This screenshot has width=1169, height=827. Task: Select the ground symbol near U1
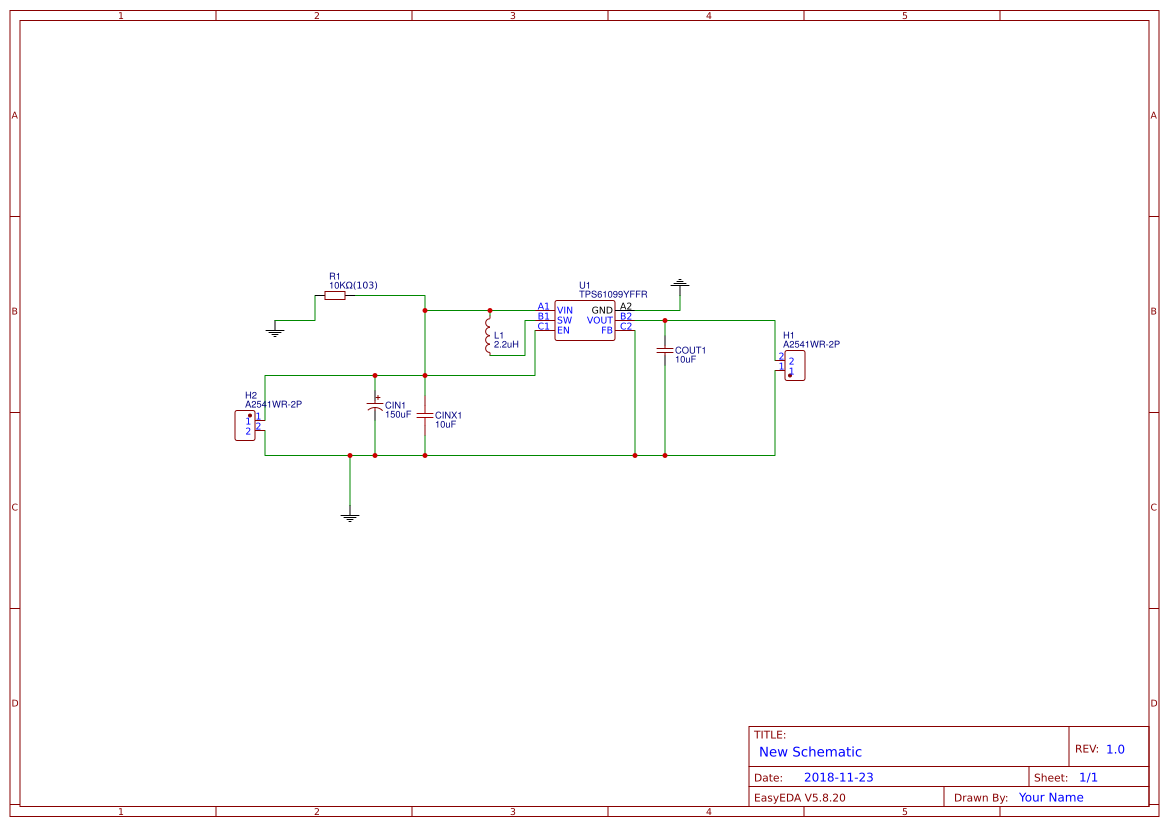point(679,283)
